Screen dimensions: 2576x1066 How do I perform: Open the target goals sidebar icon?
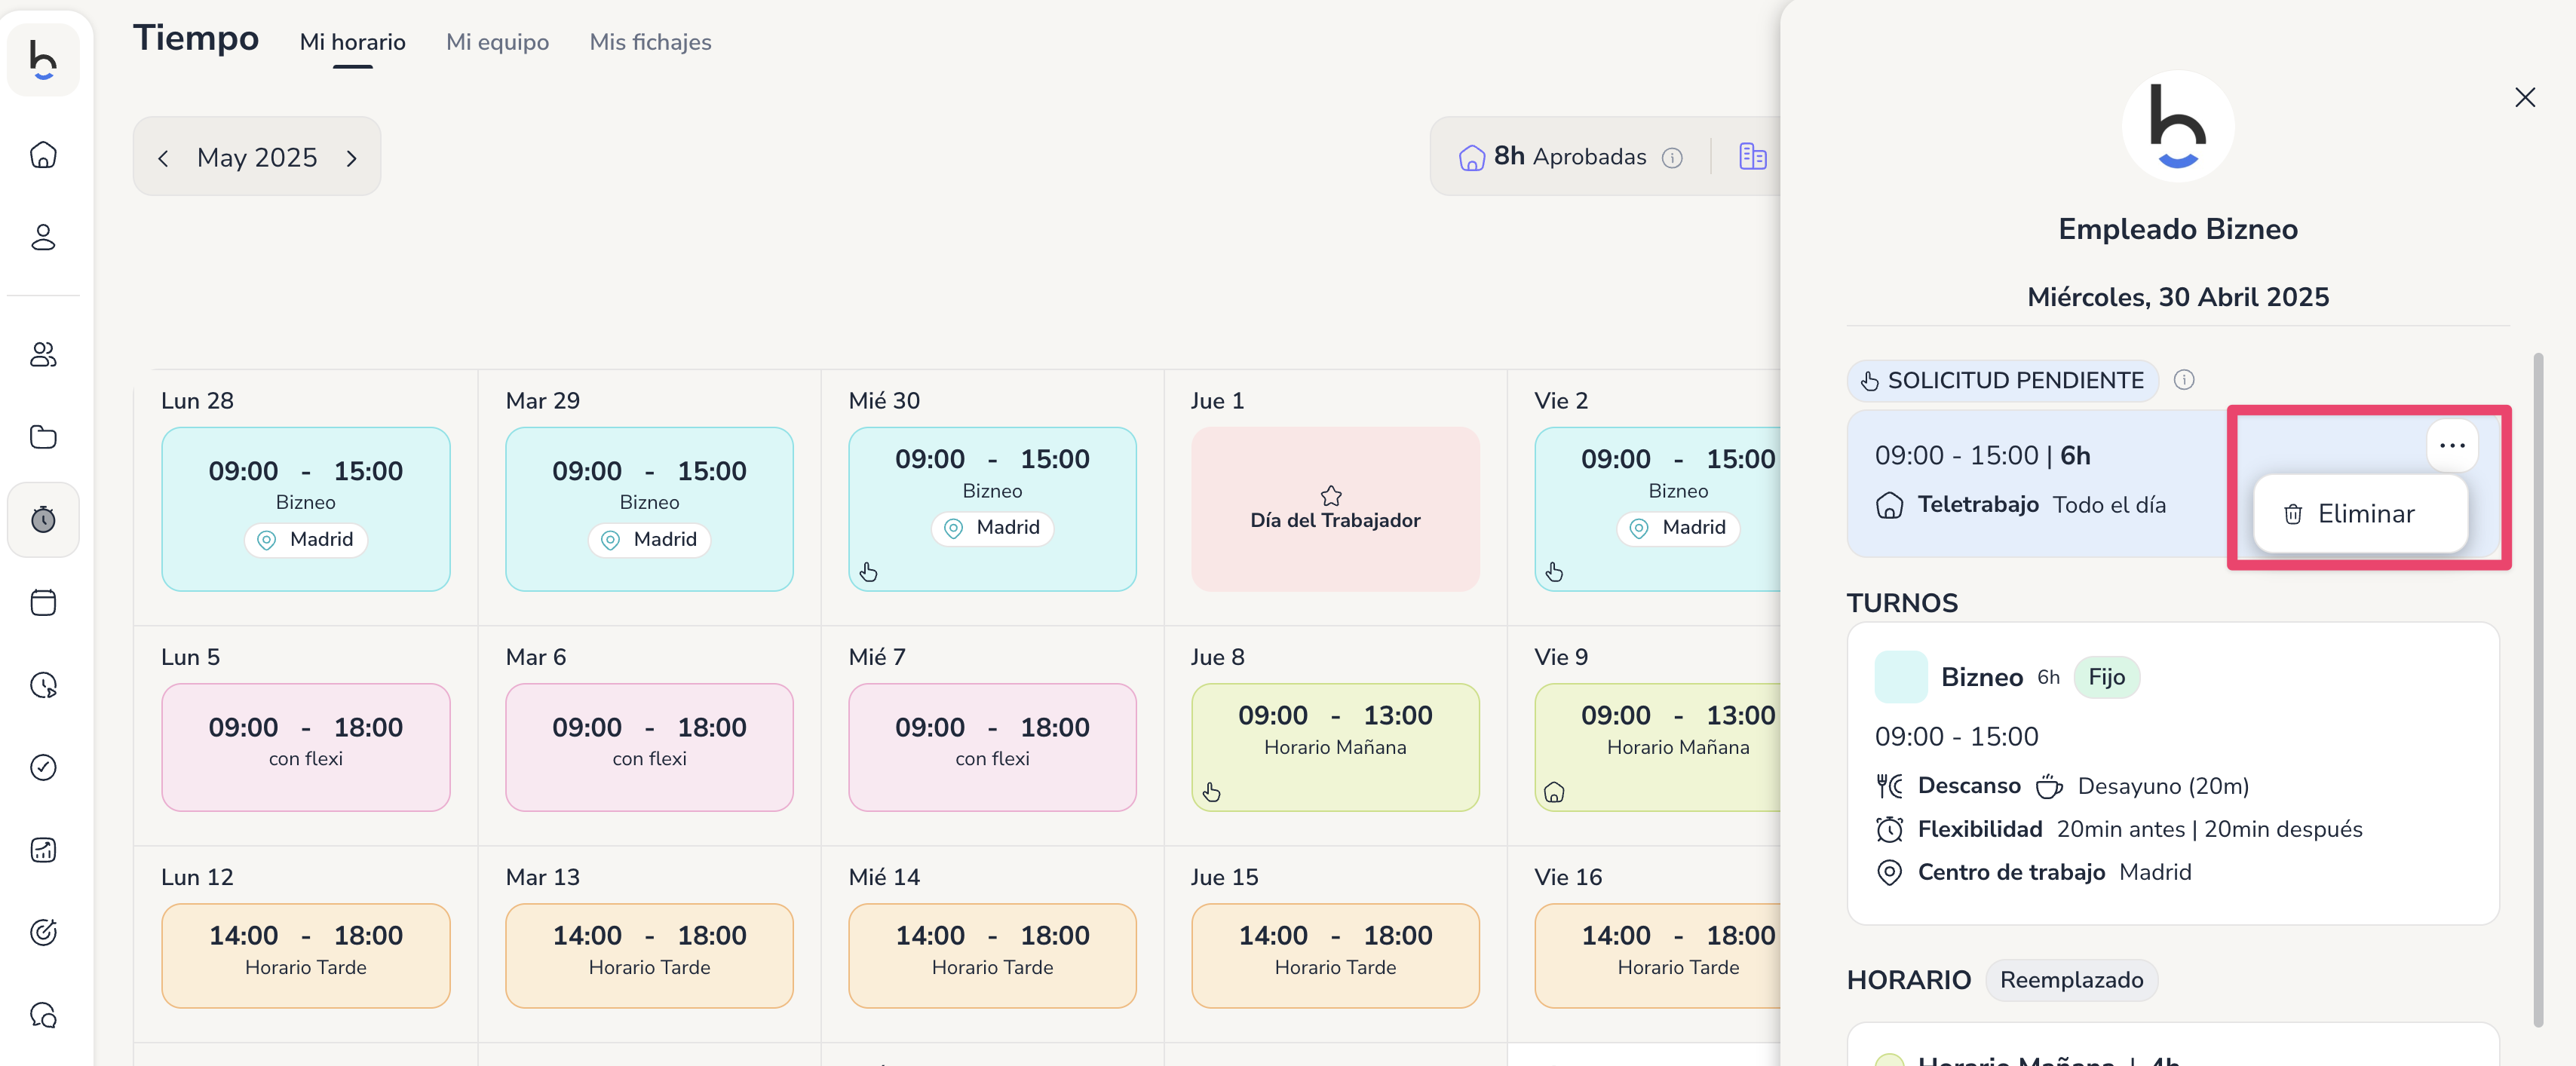point(43,932)
